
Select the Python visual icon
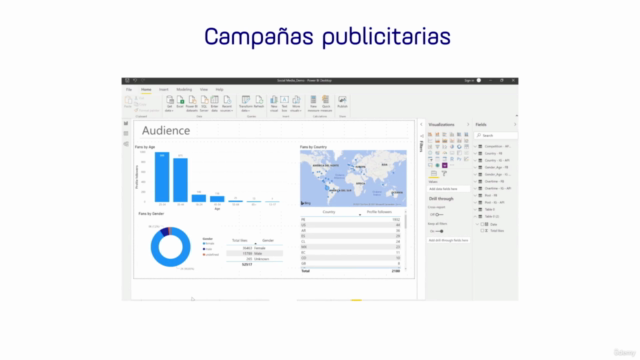click(x=459, y=159)
